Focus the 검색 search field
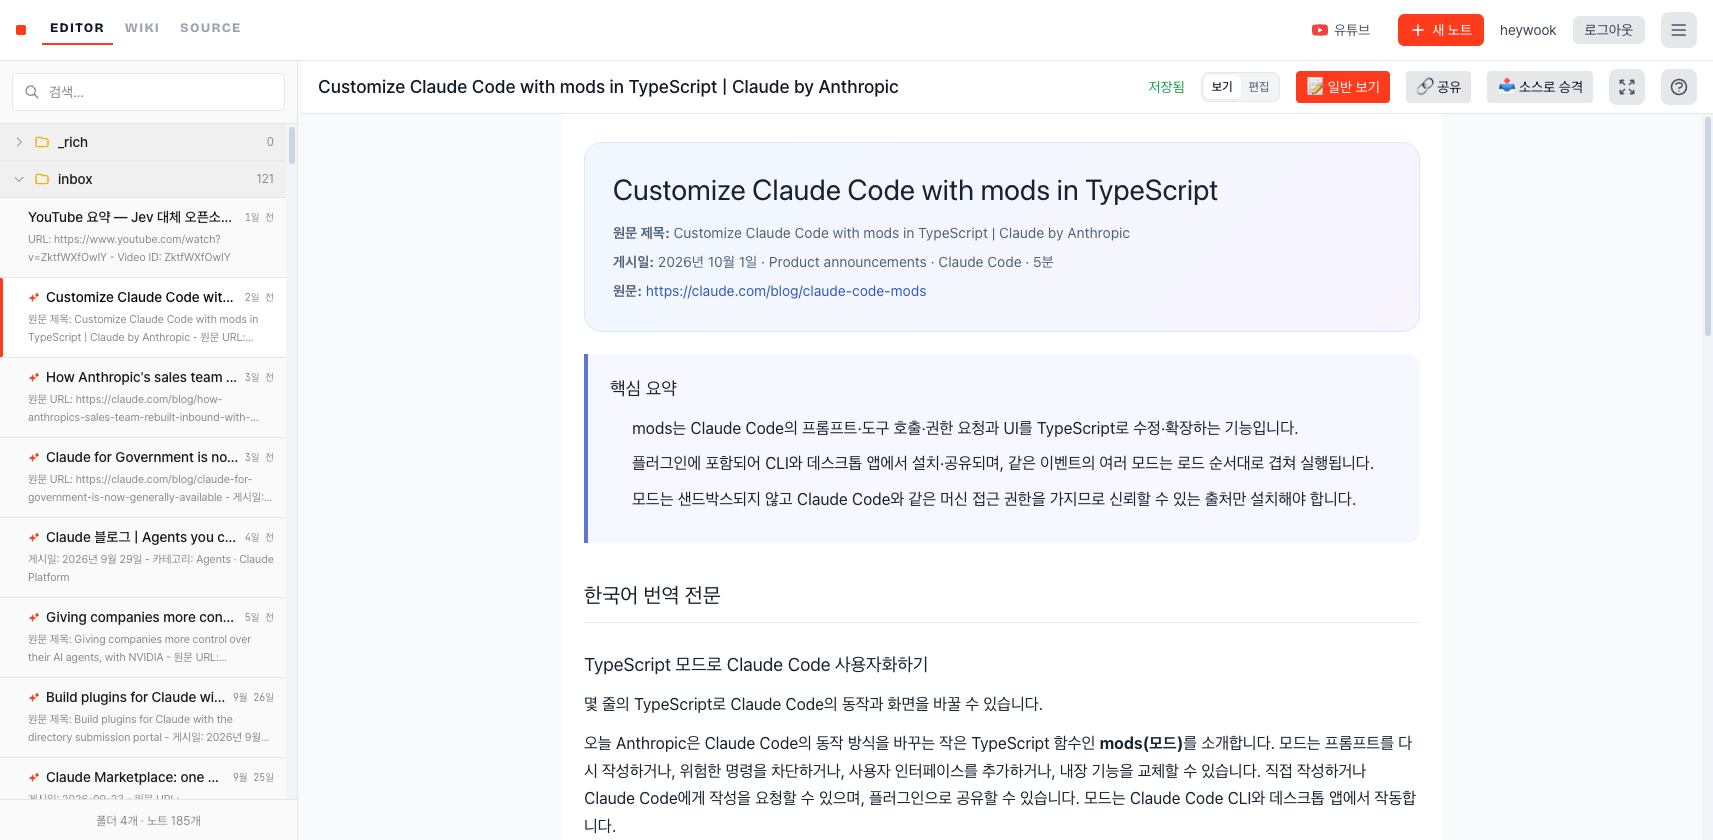This screenshot has width=1713, height=840. [x=148, y=92]
